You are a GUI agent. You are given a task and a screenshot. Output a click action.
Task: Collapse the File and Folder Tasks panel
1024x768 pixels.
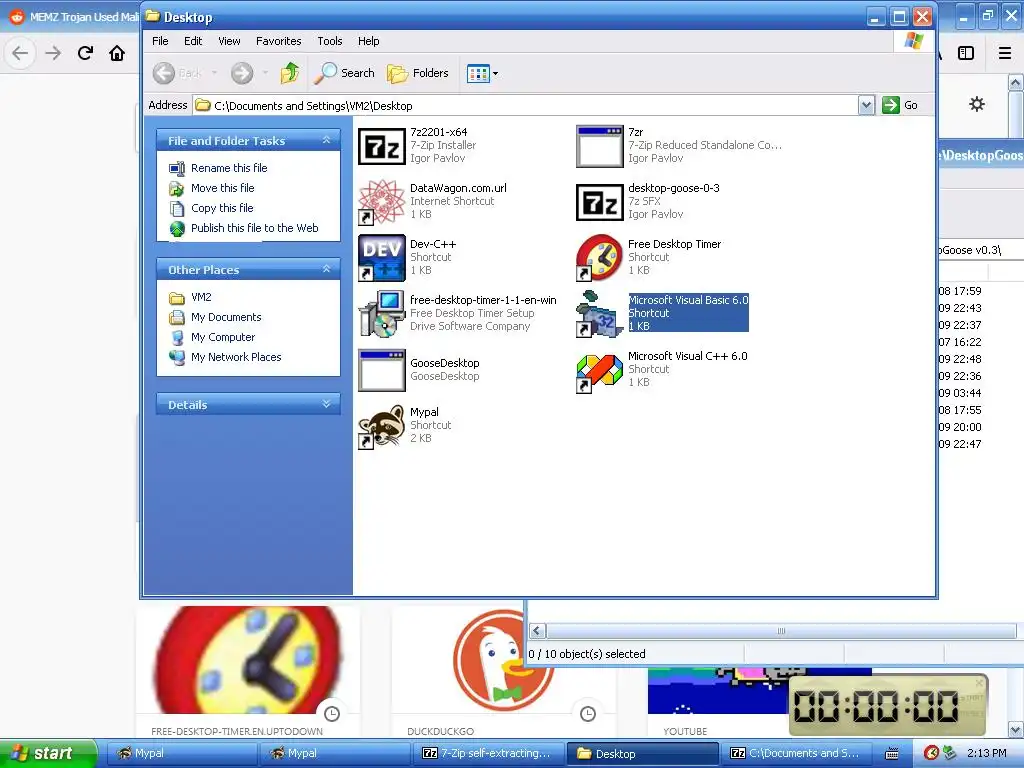(x=327, y=140)
